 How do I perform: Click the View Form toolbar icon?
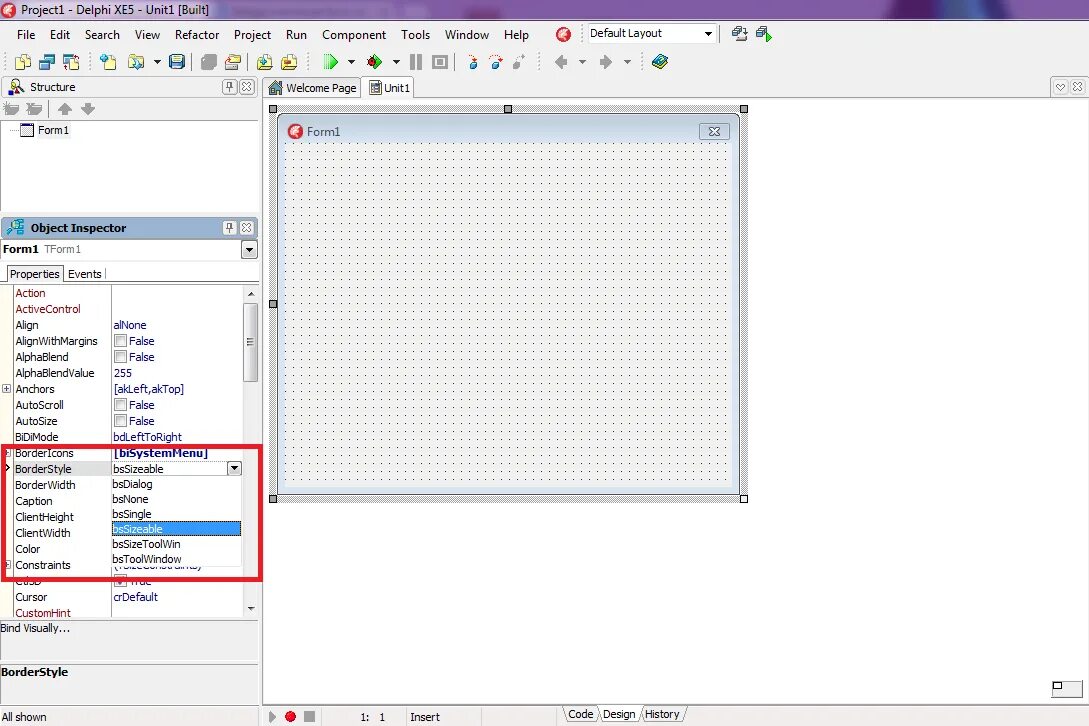[47, 62]
